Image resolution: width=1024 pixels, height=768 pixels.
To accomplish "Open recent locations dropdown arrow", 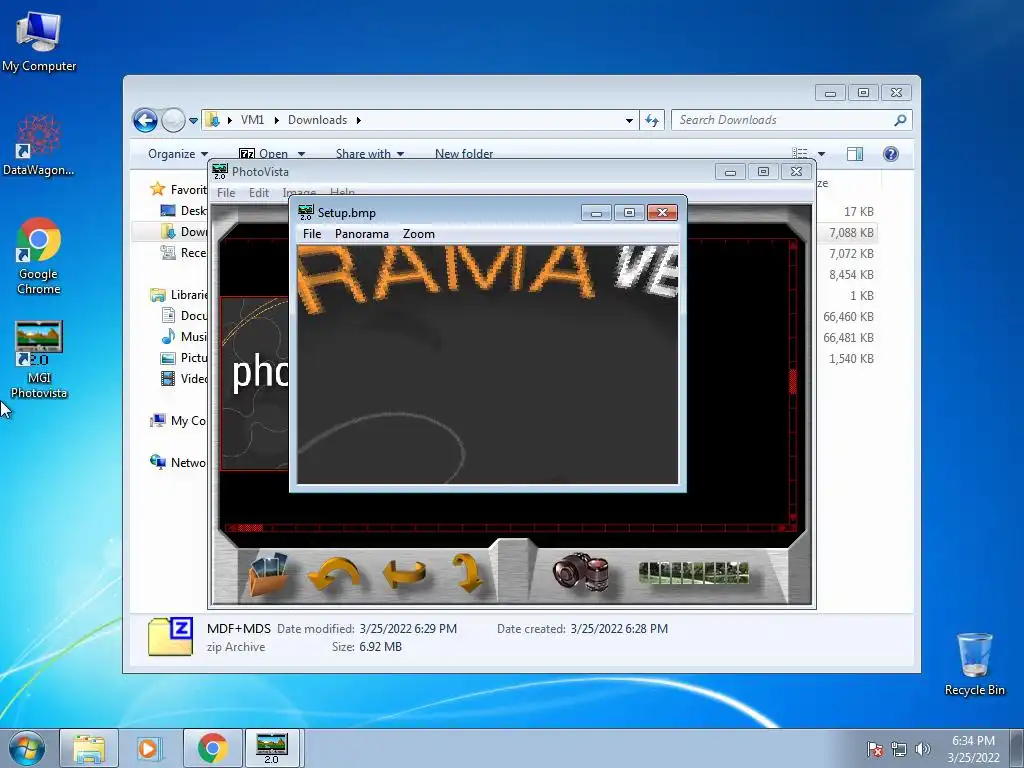I will (x=193, y=121).
